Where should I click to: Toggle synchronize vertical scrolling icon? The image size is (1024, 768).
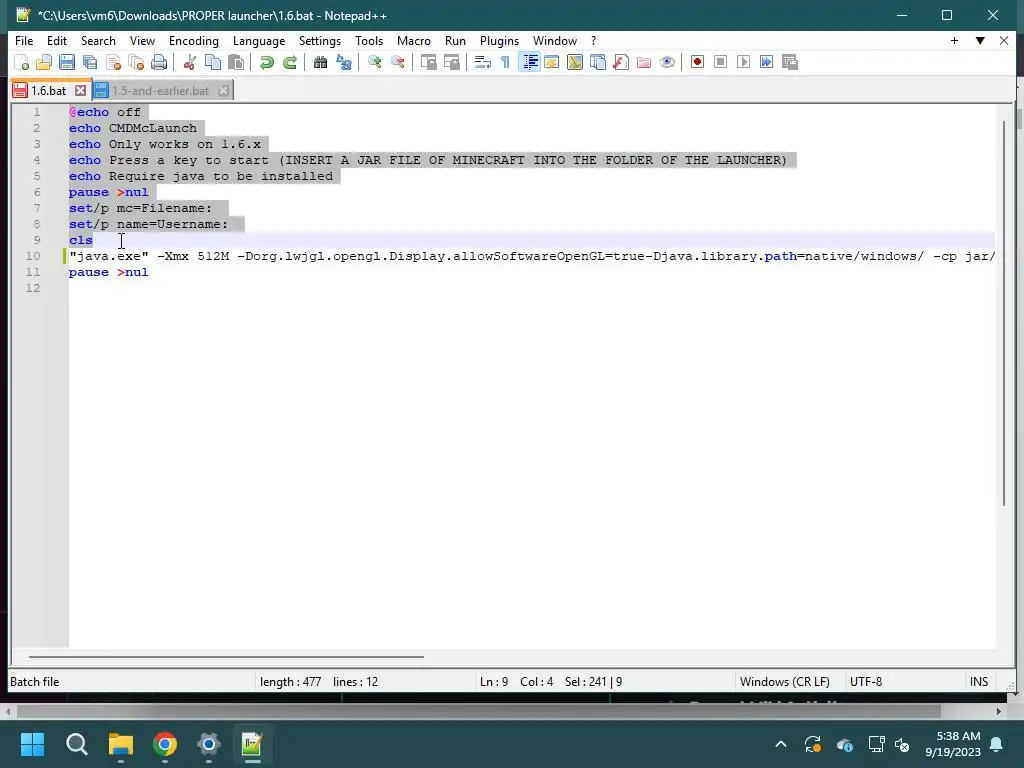pyautogui.click(x=428, y=62)
